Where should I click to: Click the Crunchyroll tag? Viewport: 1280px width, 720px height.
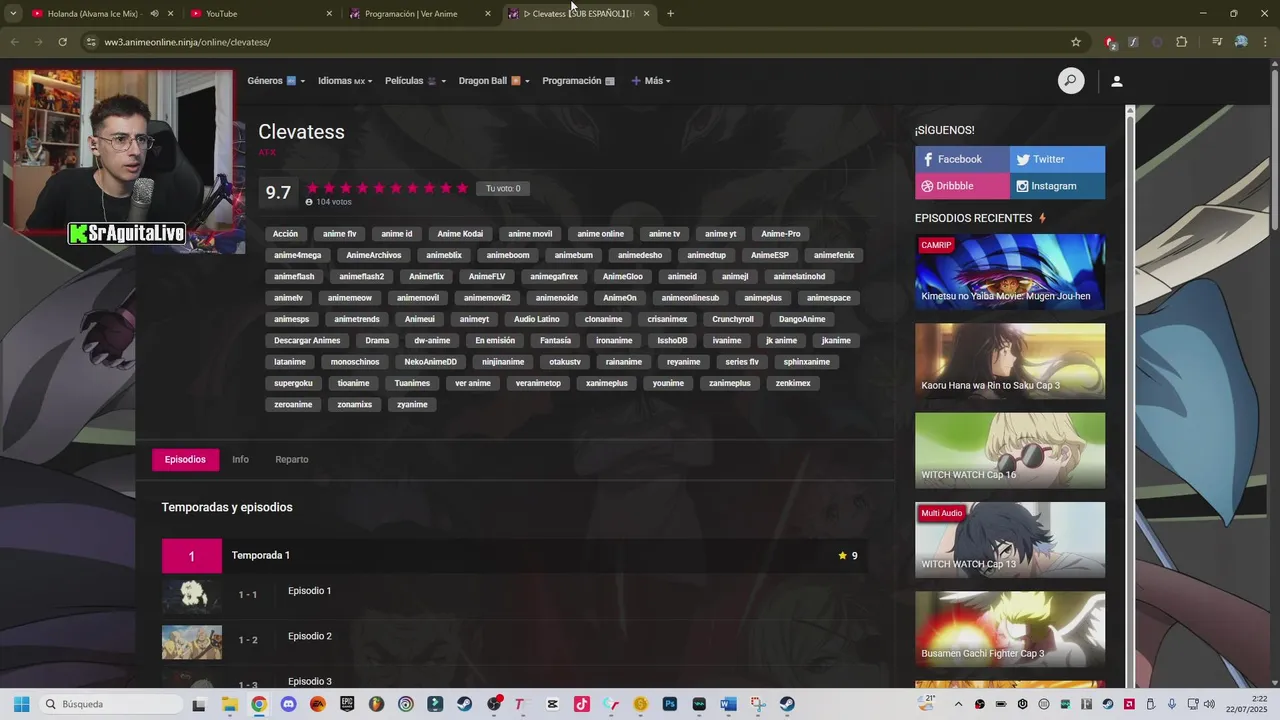point(733,319)
